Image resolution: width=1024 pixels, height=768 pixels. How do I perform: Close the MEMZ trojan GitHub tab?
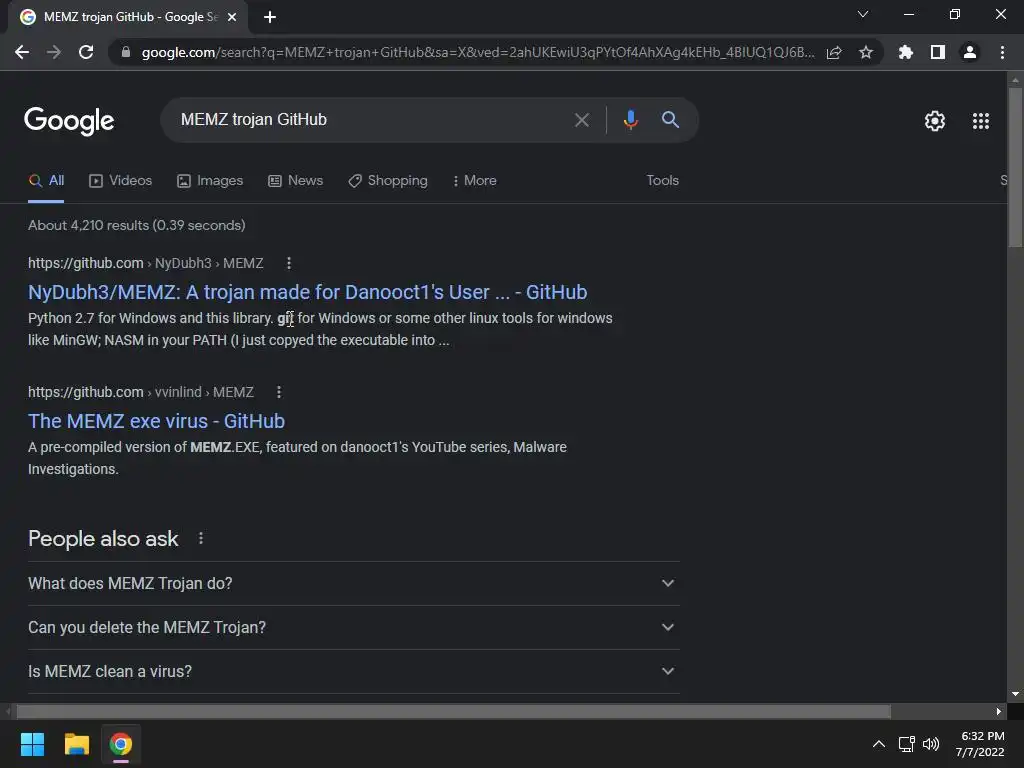(x=232, y=17)
